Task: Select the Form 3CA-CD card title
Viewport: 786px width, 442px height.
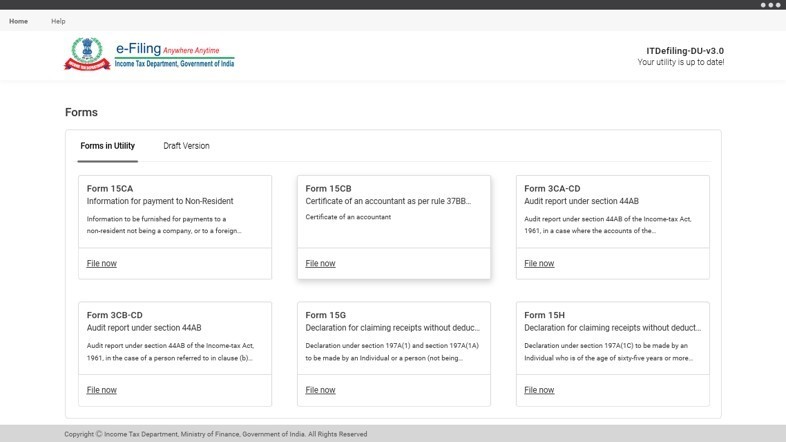Action: (552, 189)
